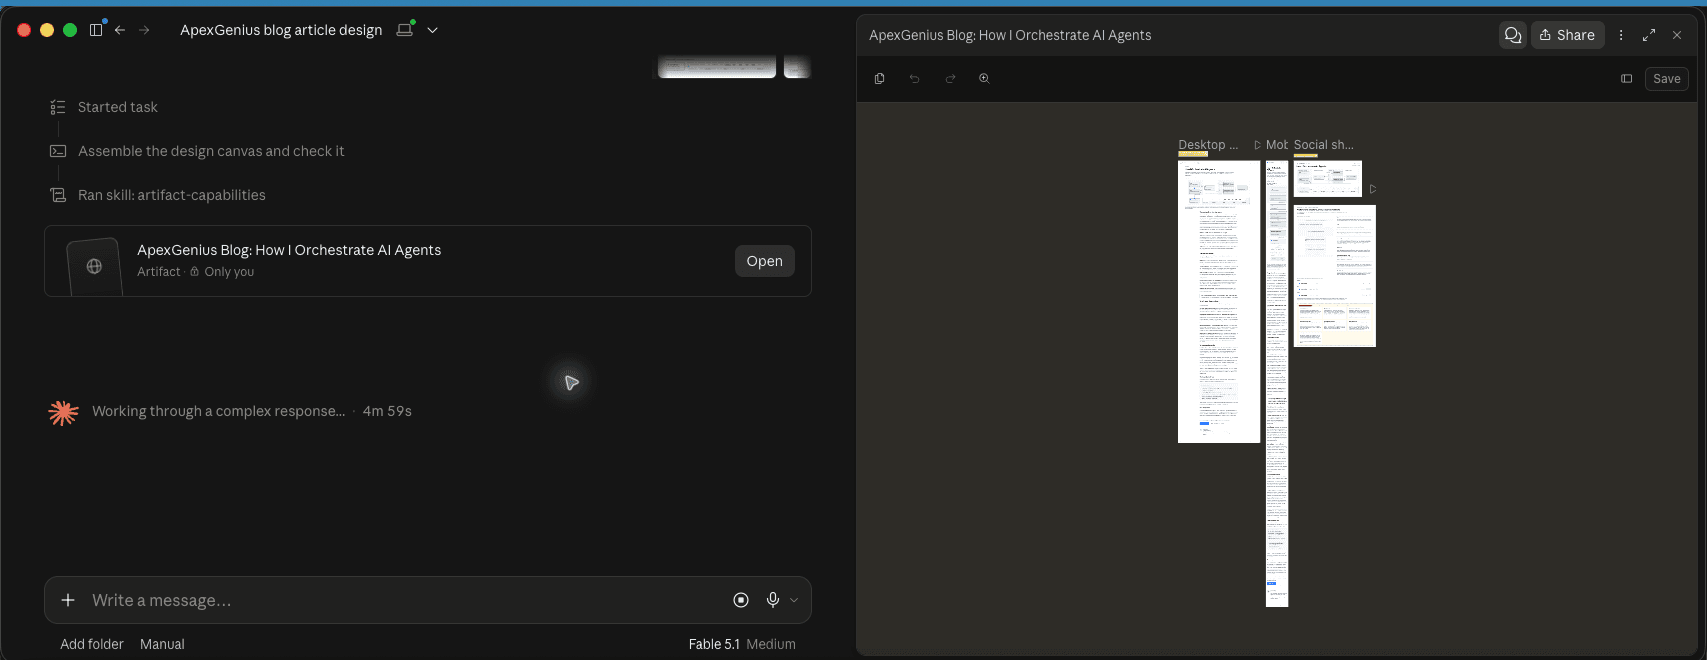The image size is (1707, 660).
Task: Go forward with the right arrow
Action: click(145, 30)
